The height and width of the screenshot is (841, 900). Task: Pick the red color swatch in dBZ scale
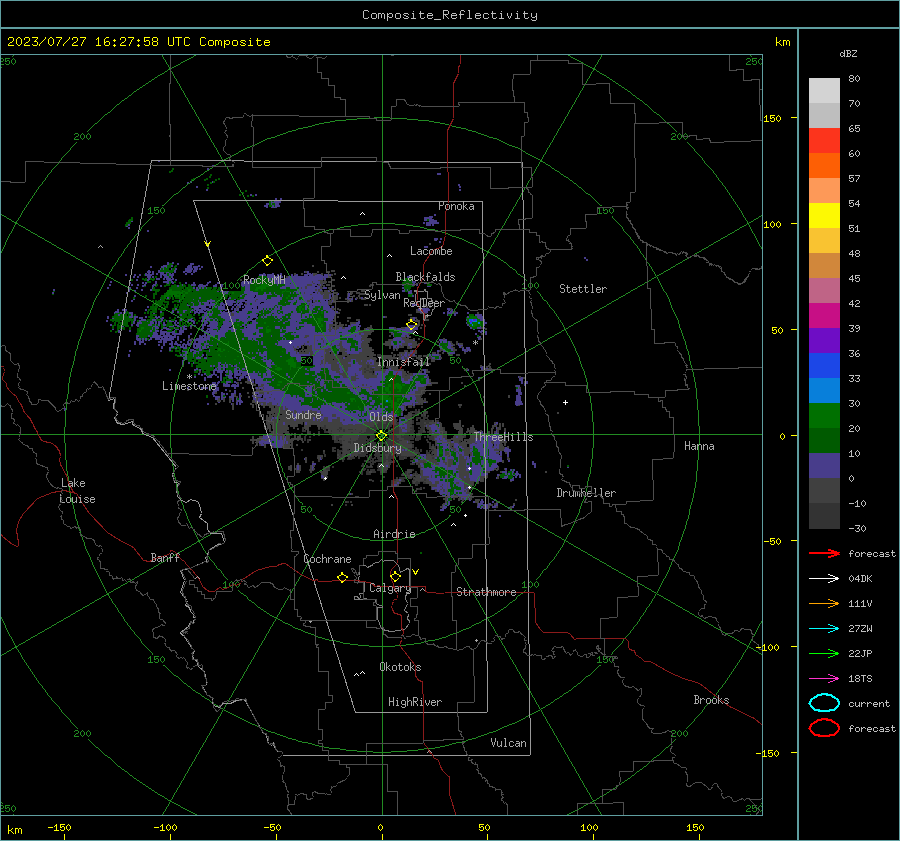[x=824, y=141]
